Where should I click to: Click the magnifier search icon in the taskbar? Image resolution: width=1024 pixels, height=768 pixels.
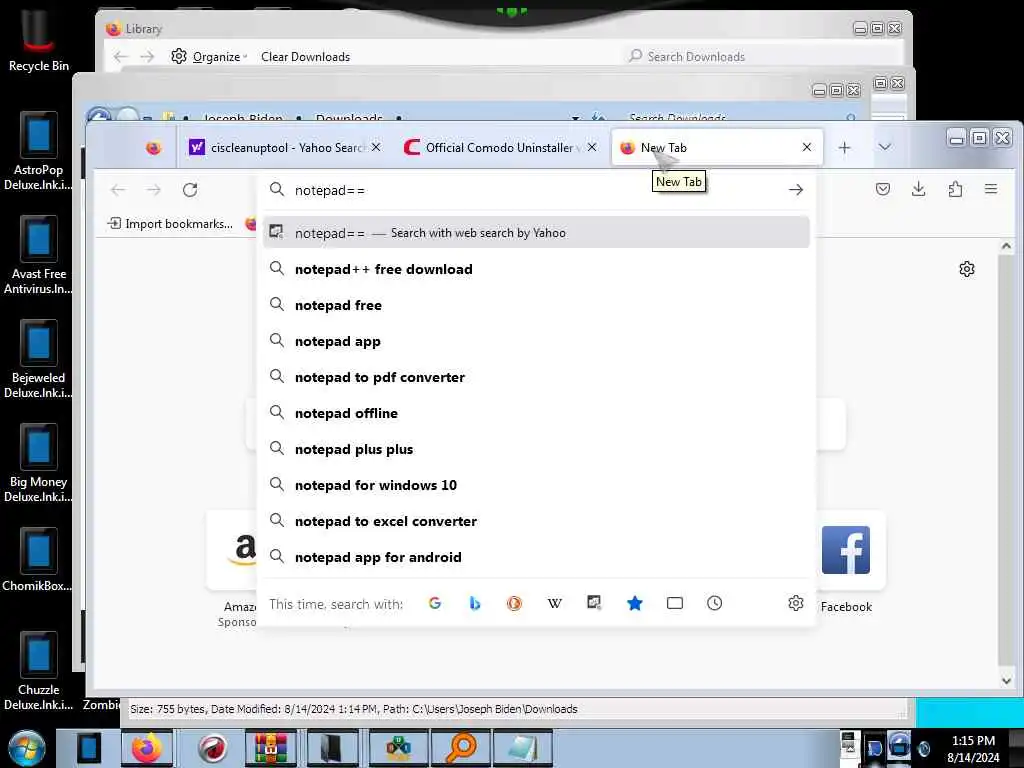click(460, 748)
